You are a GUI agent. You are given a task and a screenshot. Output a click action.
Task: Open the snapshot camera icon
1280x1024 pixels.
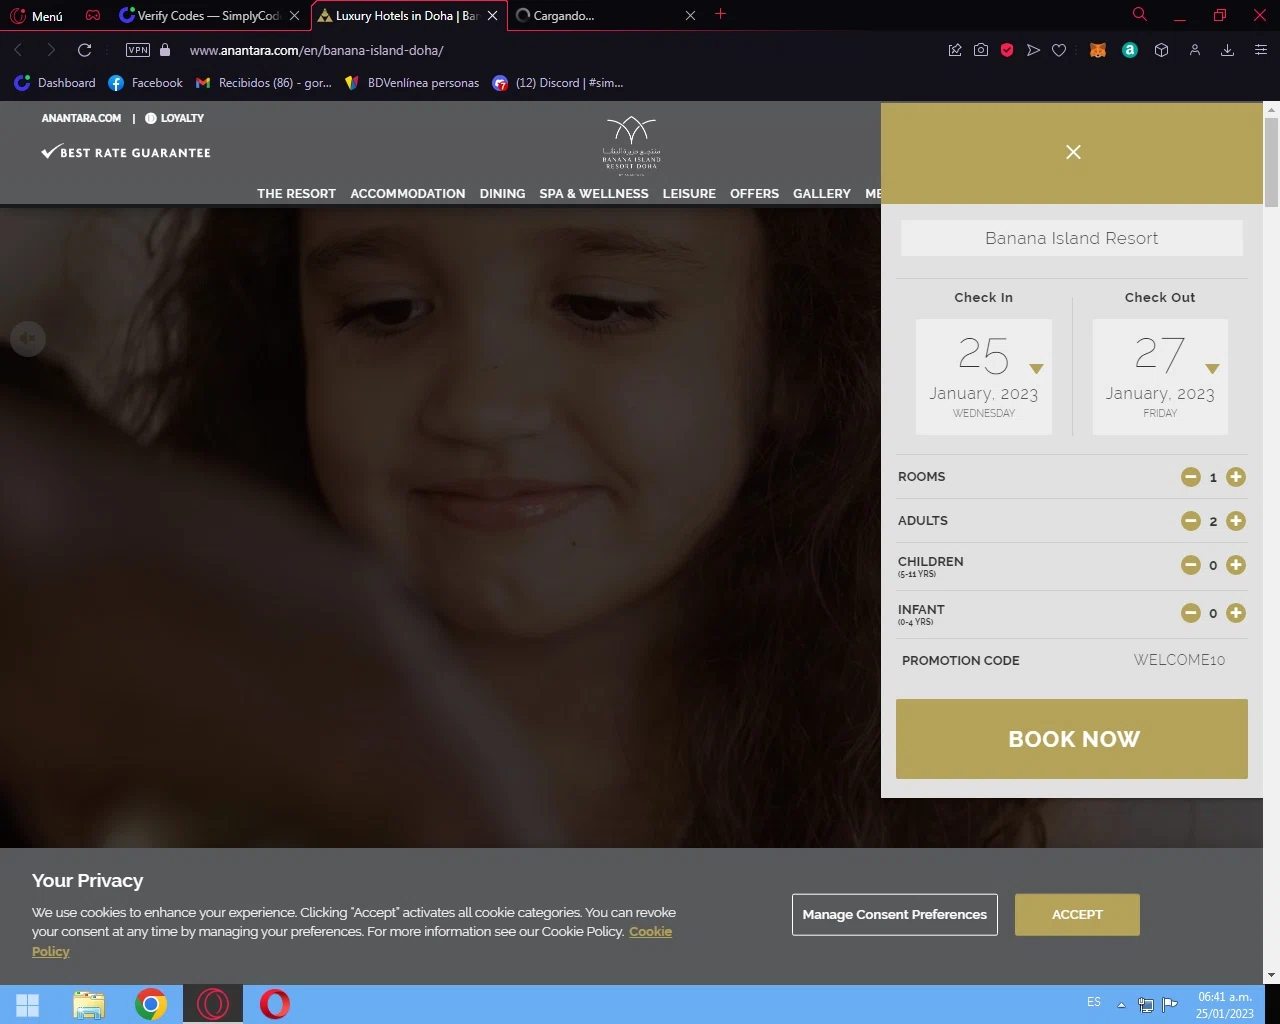[x=981, y=50]
